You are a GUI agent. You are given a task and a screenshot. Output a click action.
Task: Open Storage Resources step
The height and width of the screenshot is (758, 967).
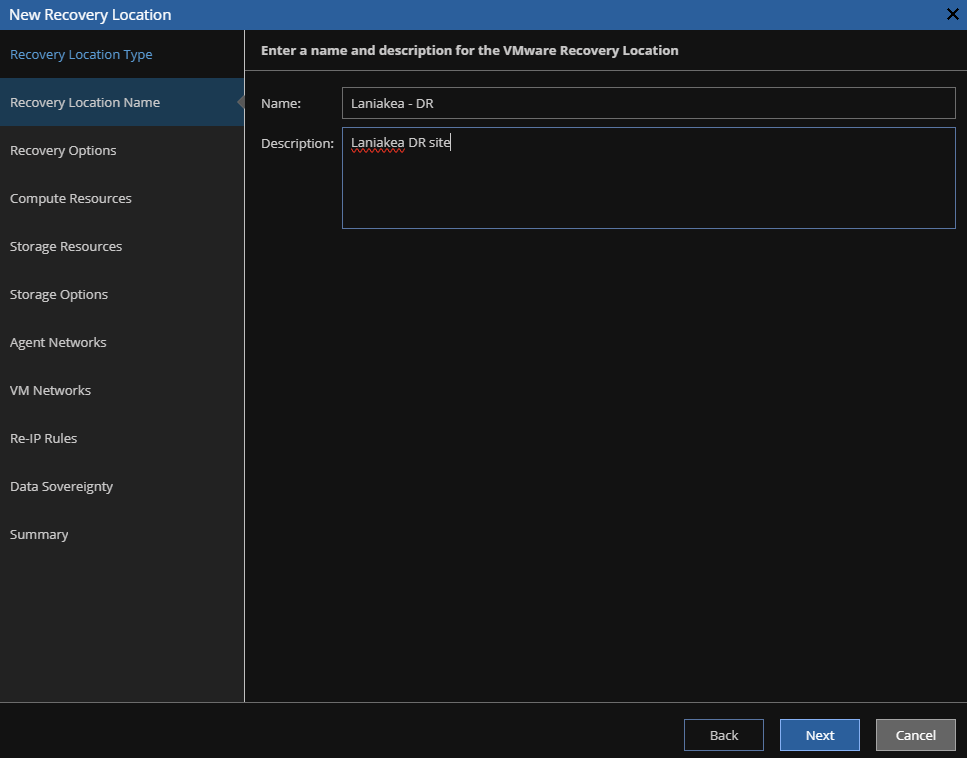[x=122, y=247]
